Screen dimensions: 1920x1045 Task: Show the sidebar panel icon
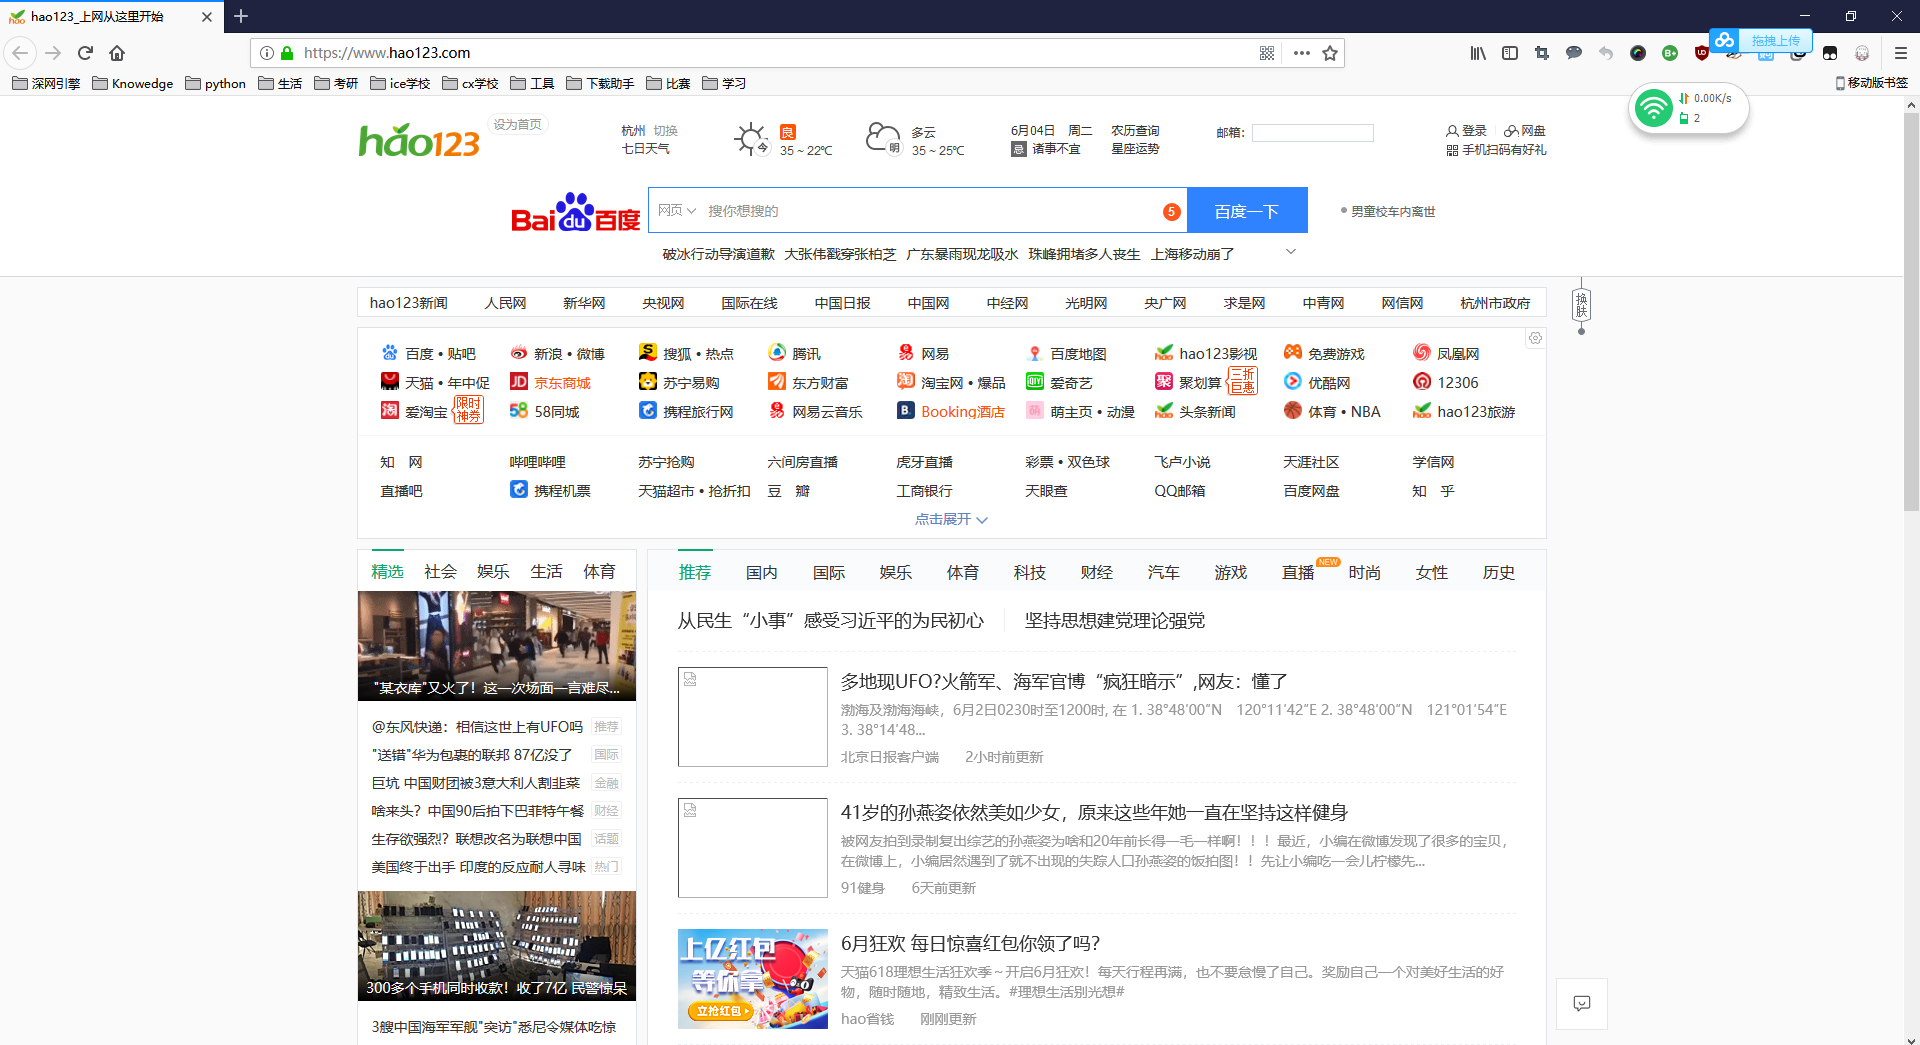(x=1510, y=53)
